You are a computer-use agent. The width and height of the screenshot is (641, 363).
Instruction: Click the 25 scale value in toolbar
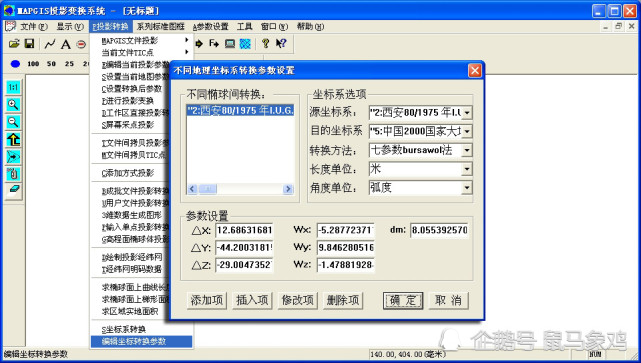(69, 64)
